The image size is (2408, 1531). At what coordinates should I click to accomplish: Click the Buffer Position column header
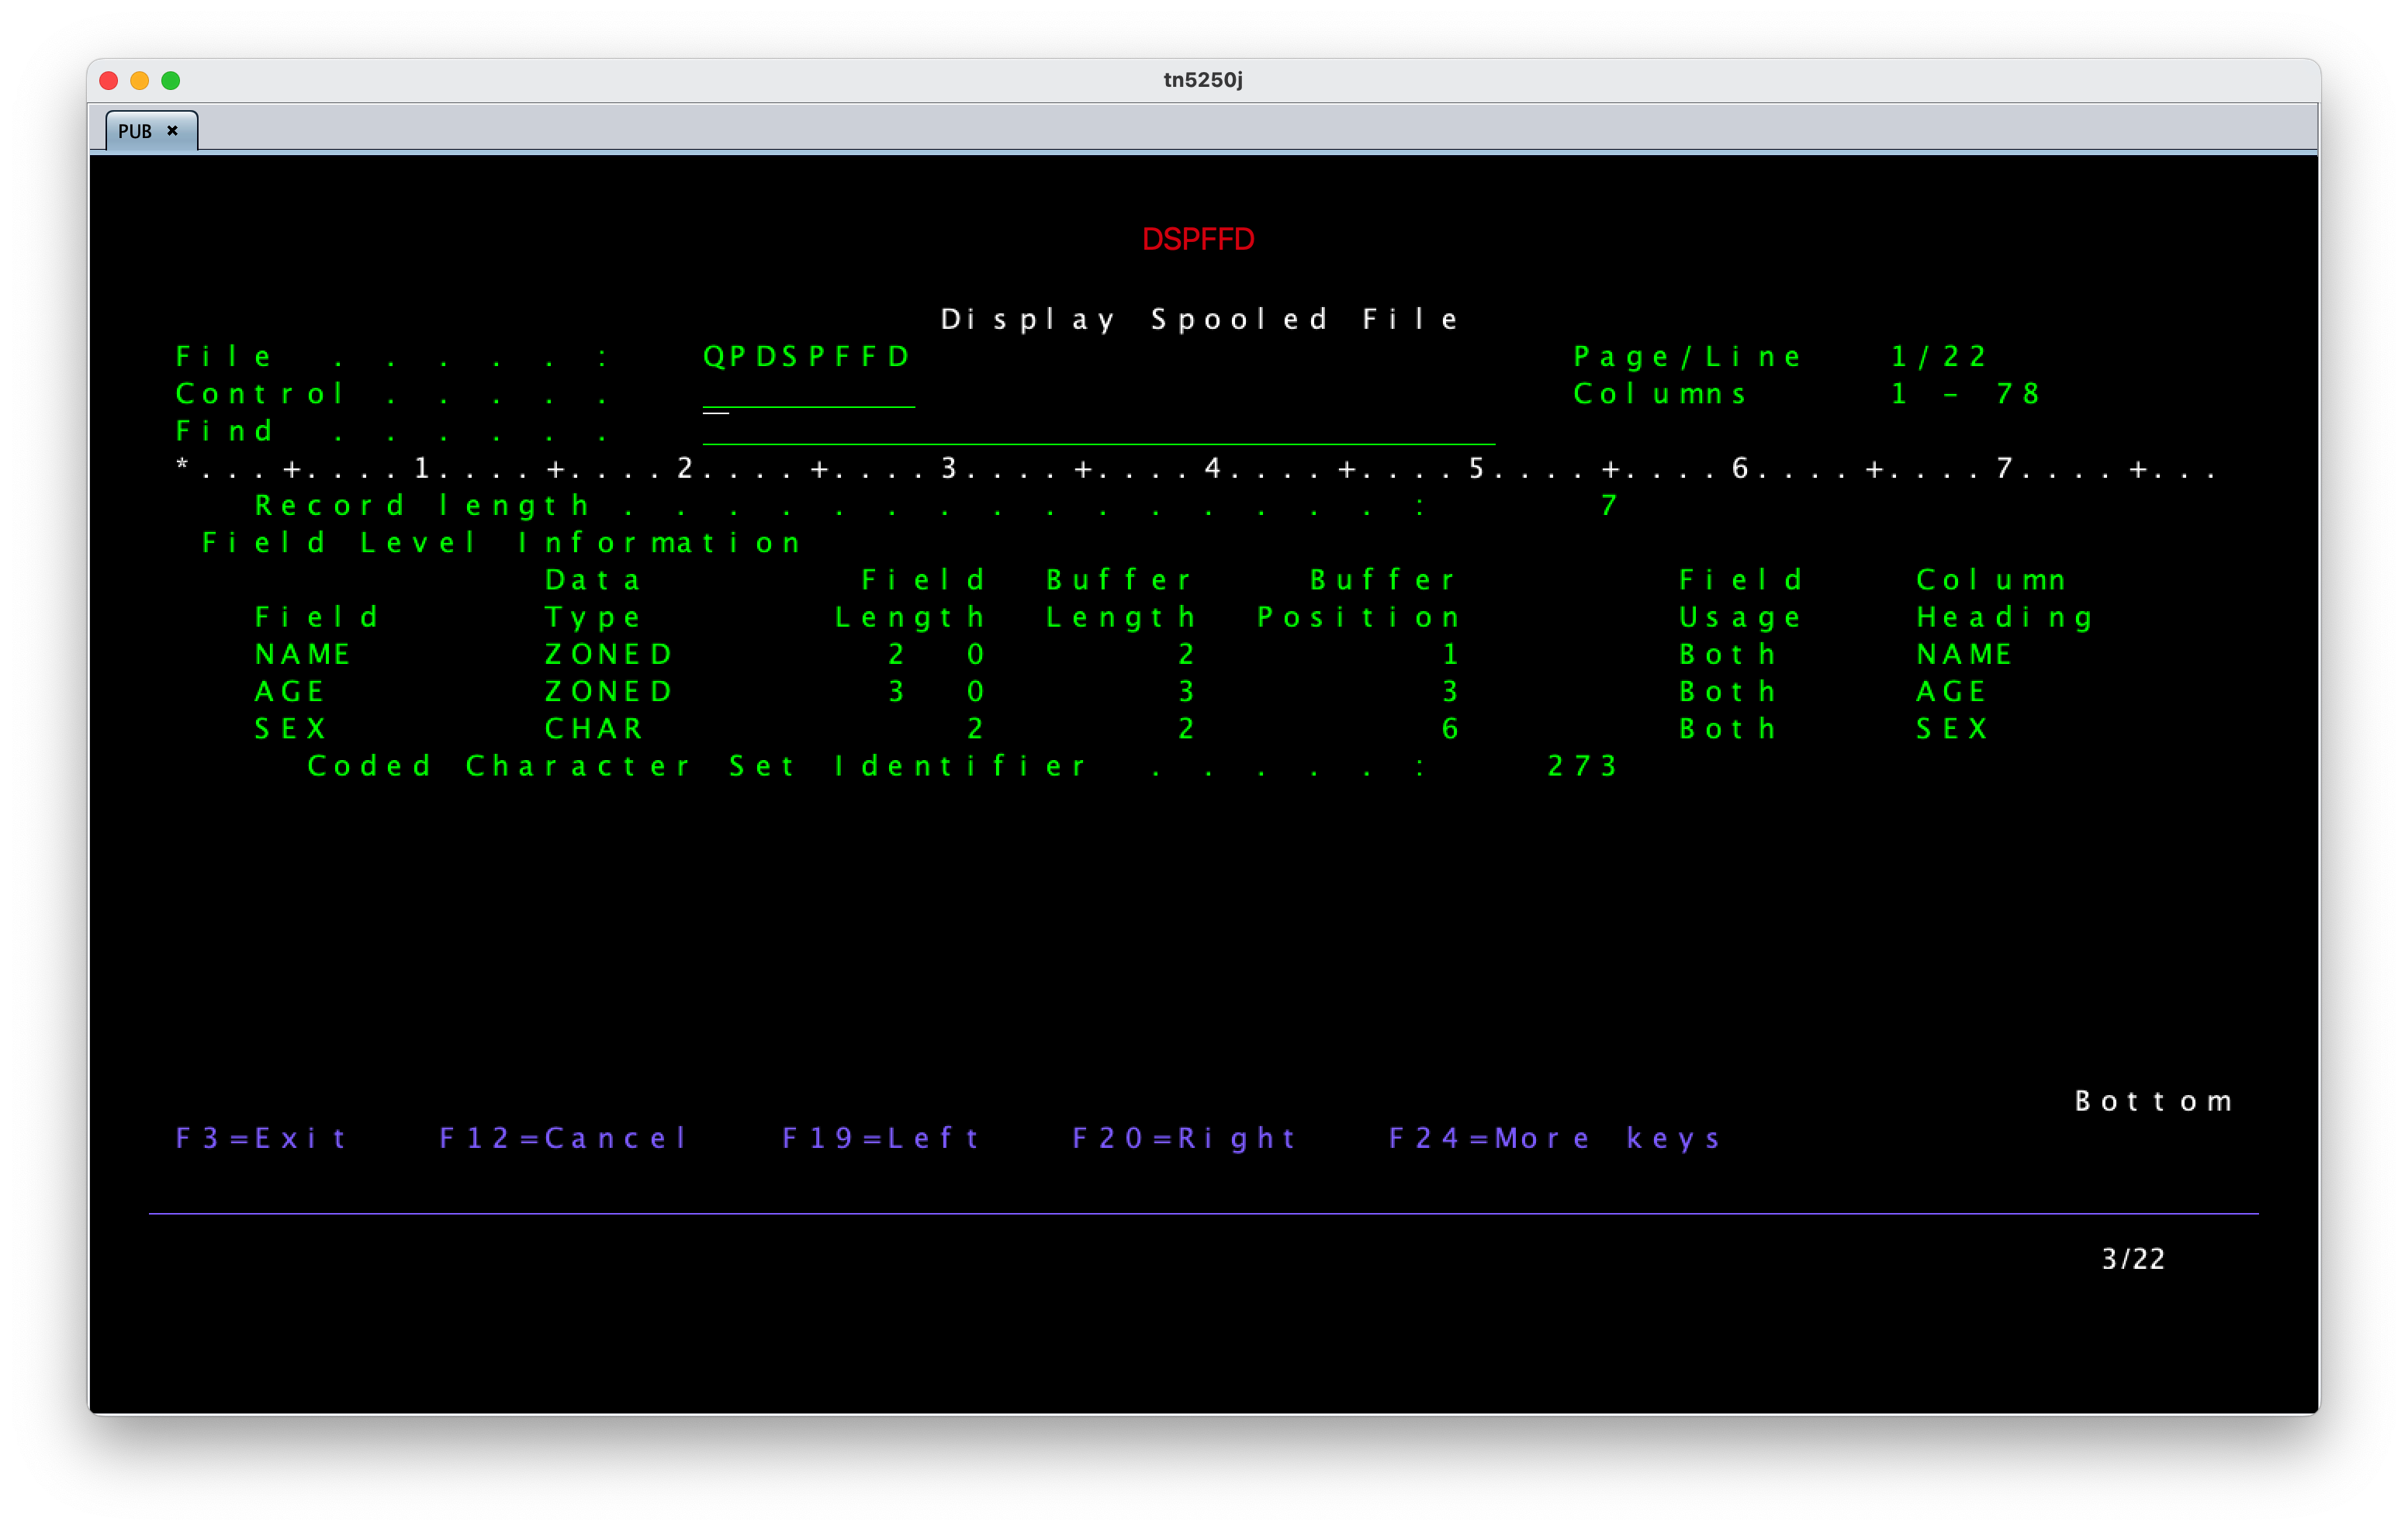pyautogui.click(x=1358, y=598)
